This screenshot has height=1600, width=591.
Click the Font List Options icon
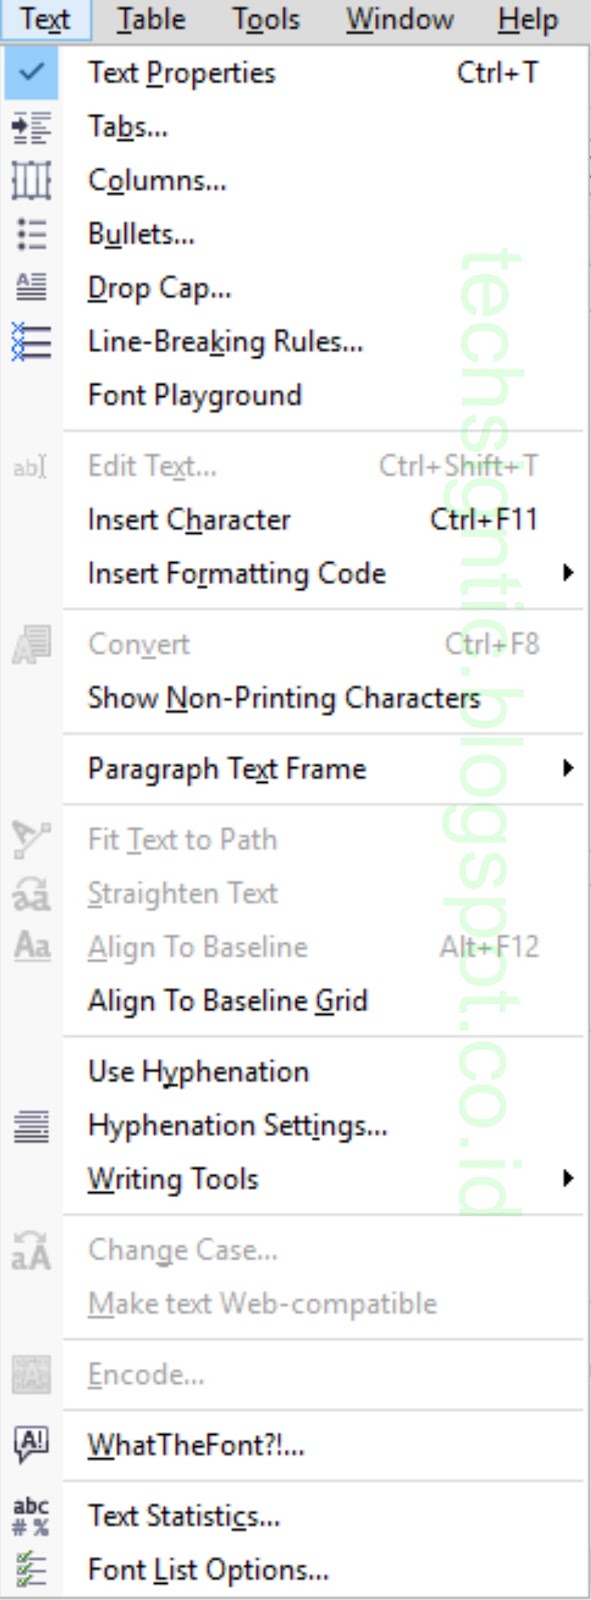pyautogui.click(x=30, y=1570)
